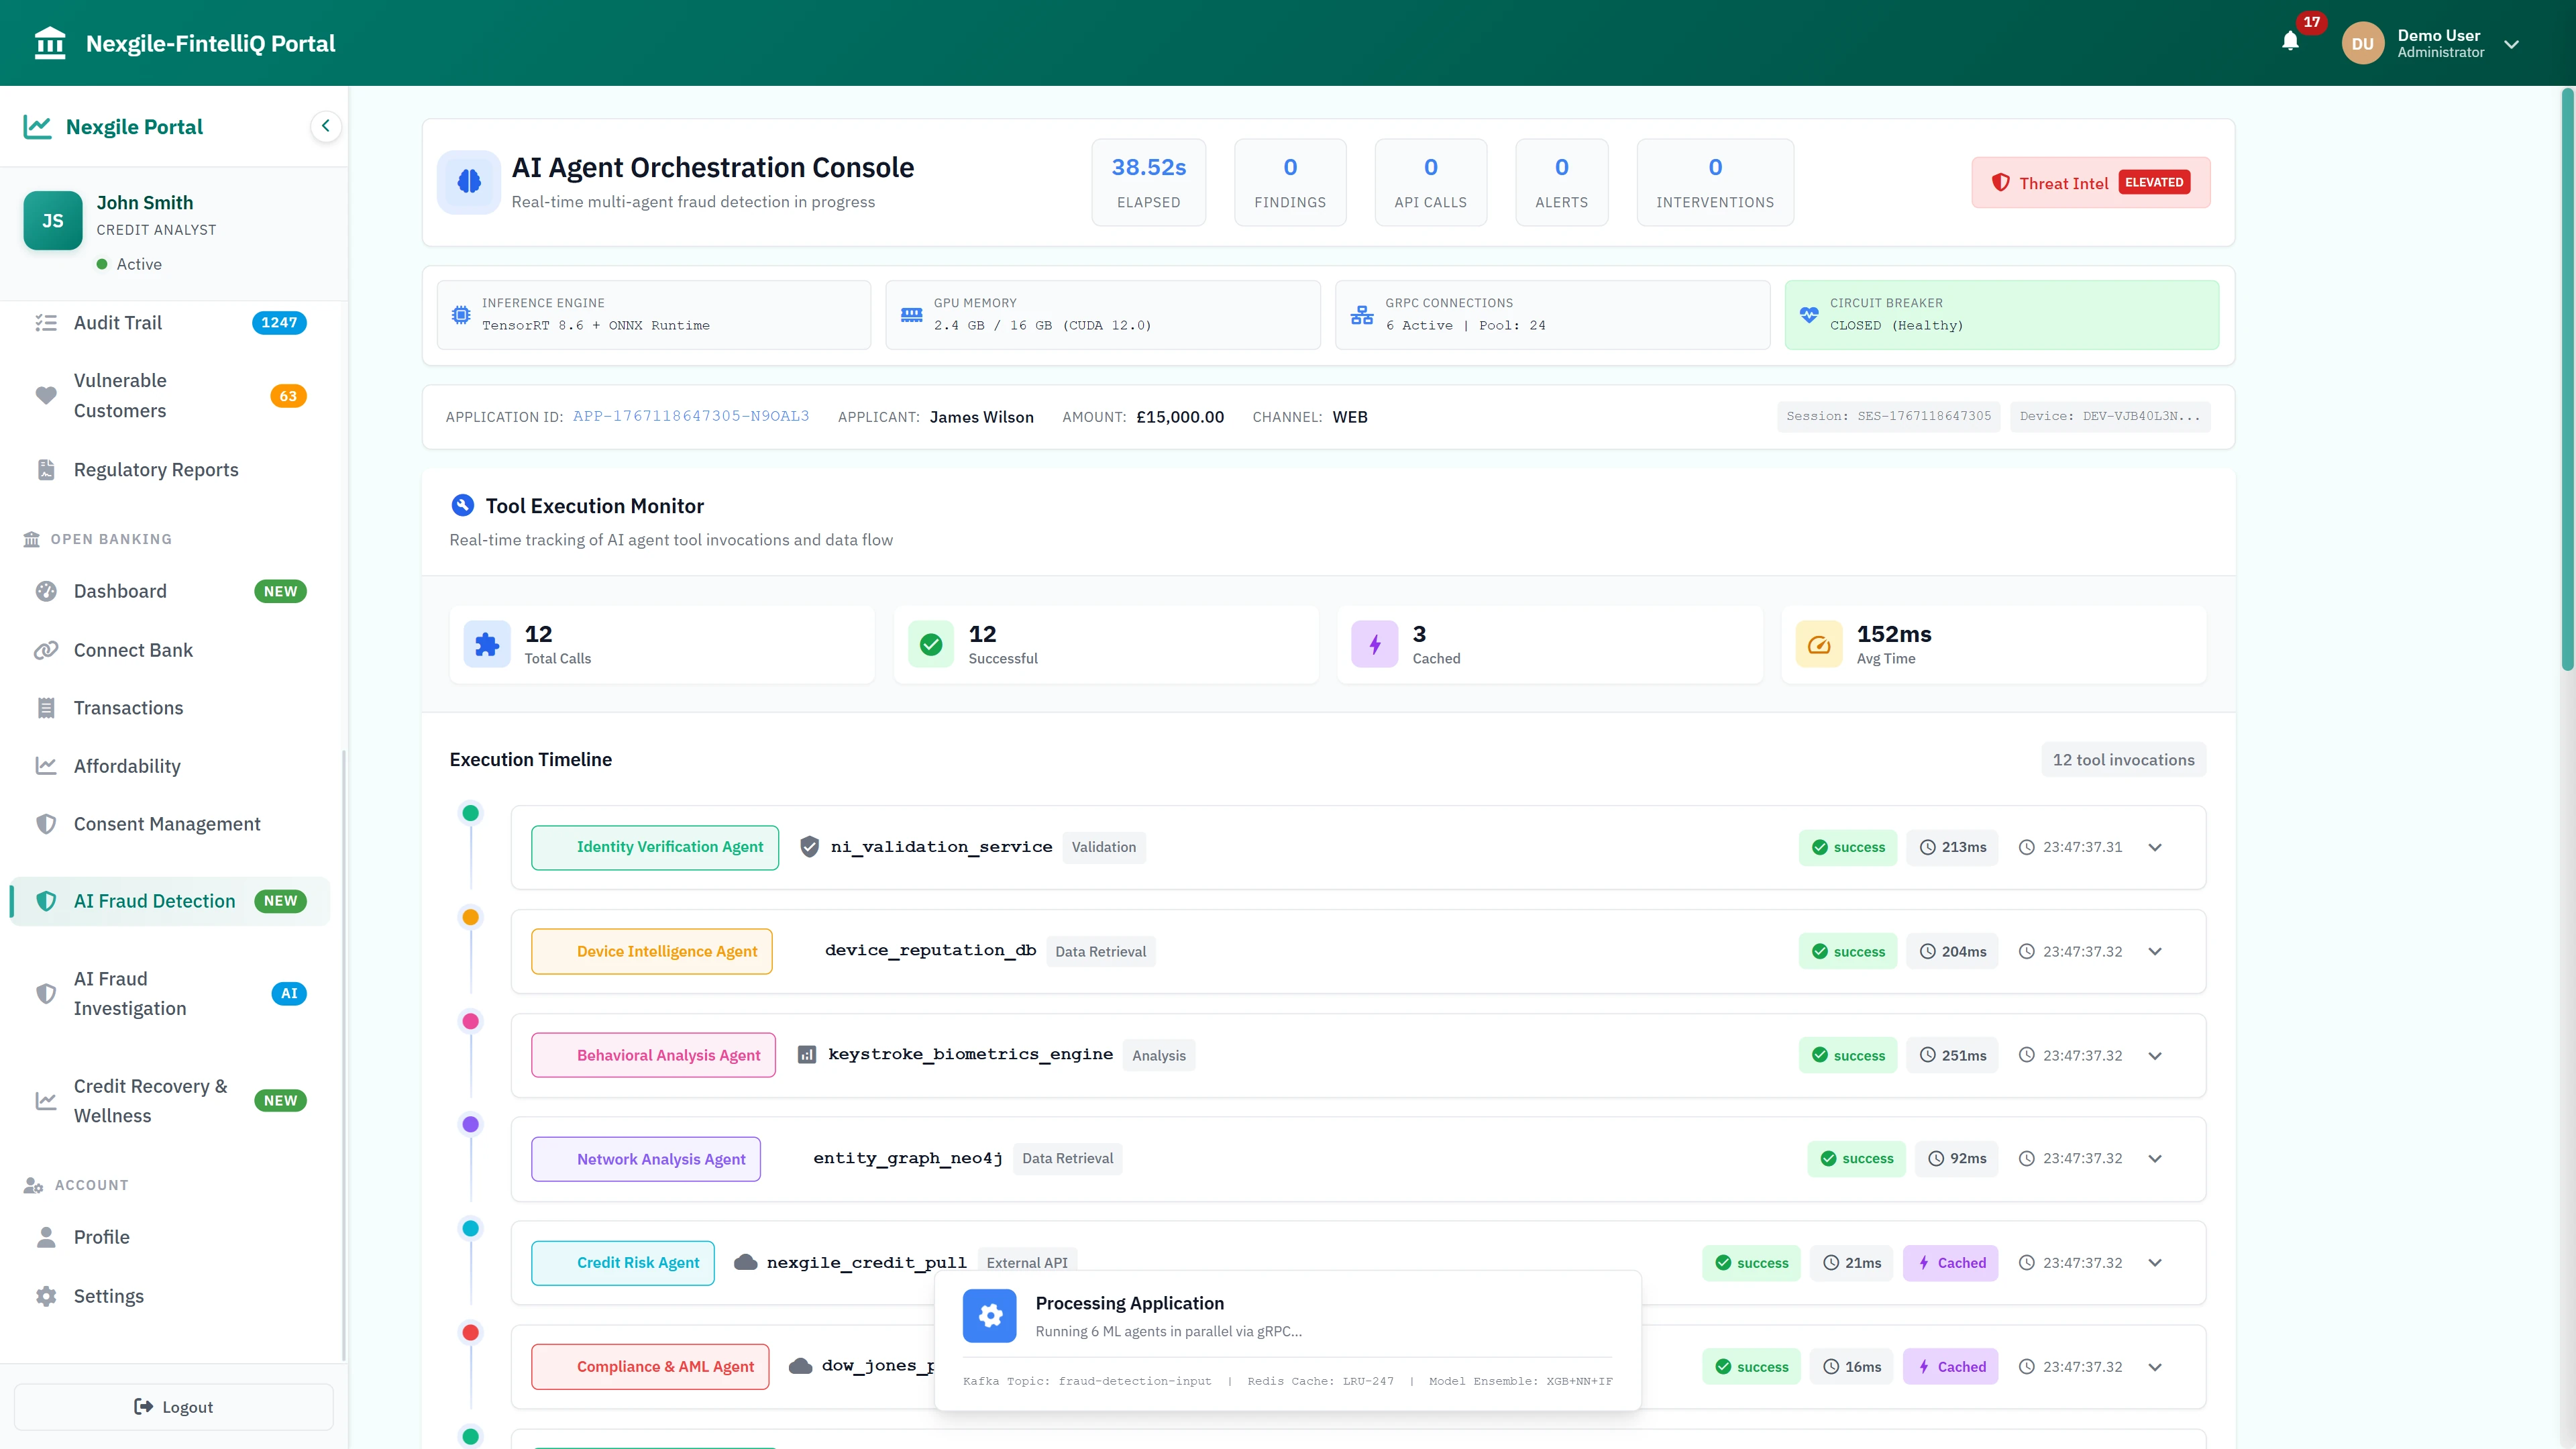The height and width of the screenshot is (1449, 2576).
Task: Open the Audit Trail section
Action: [x=117, y=322]
